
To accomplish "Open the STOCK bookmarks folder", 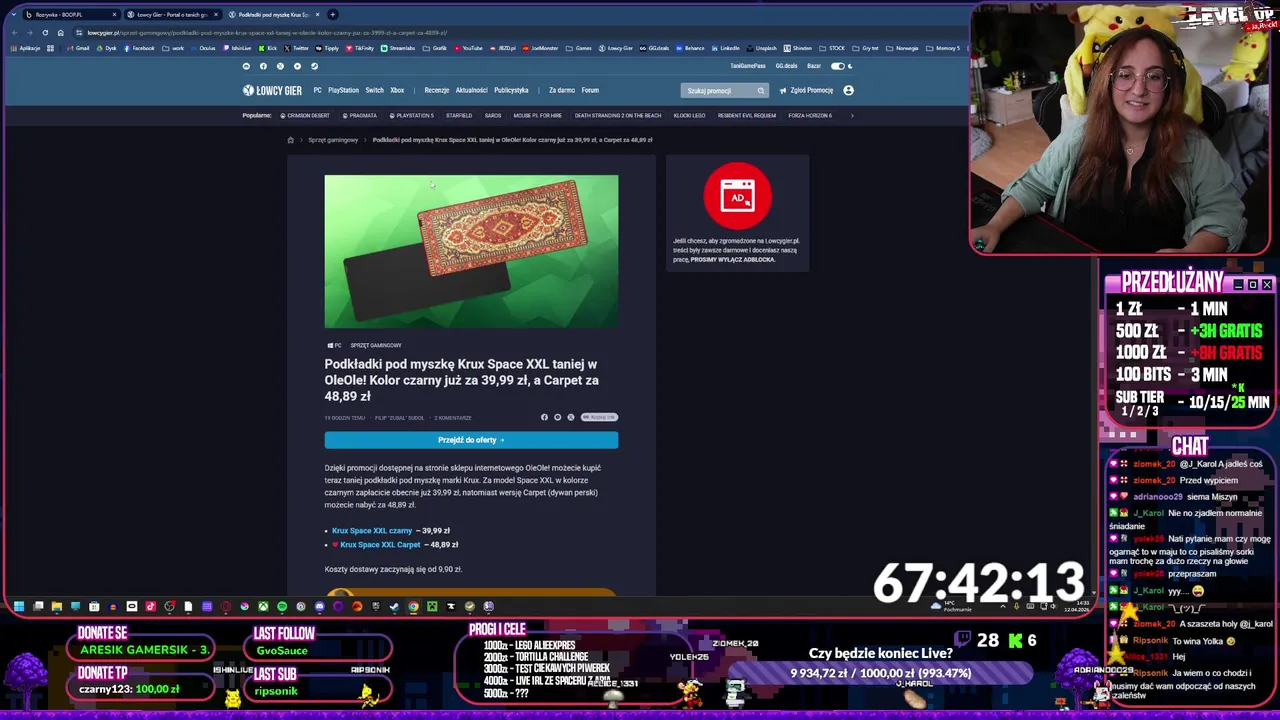I will point(832,48).
